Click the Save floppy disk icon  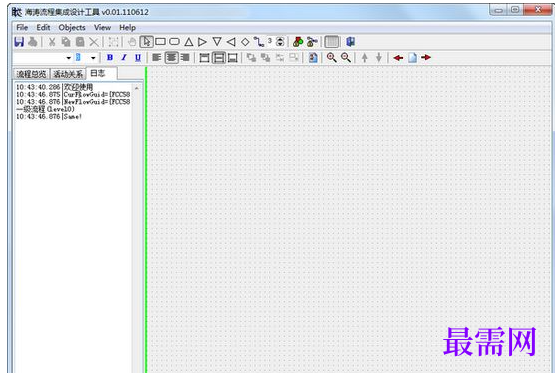pyautogui.click(x=19, y=42)
